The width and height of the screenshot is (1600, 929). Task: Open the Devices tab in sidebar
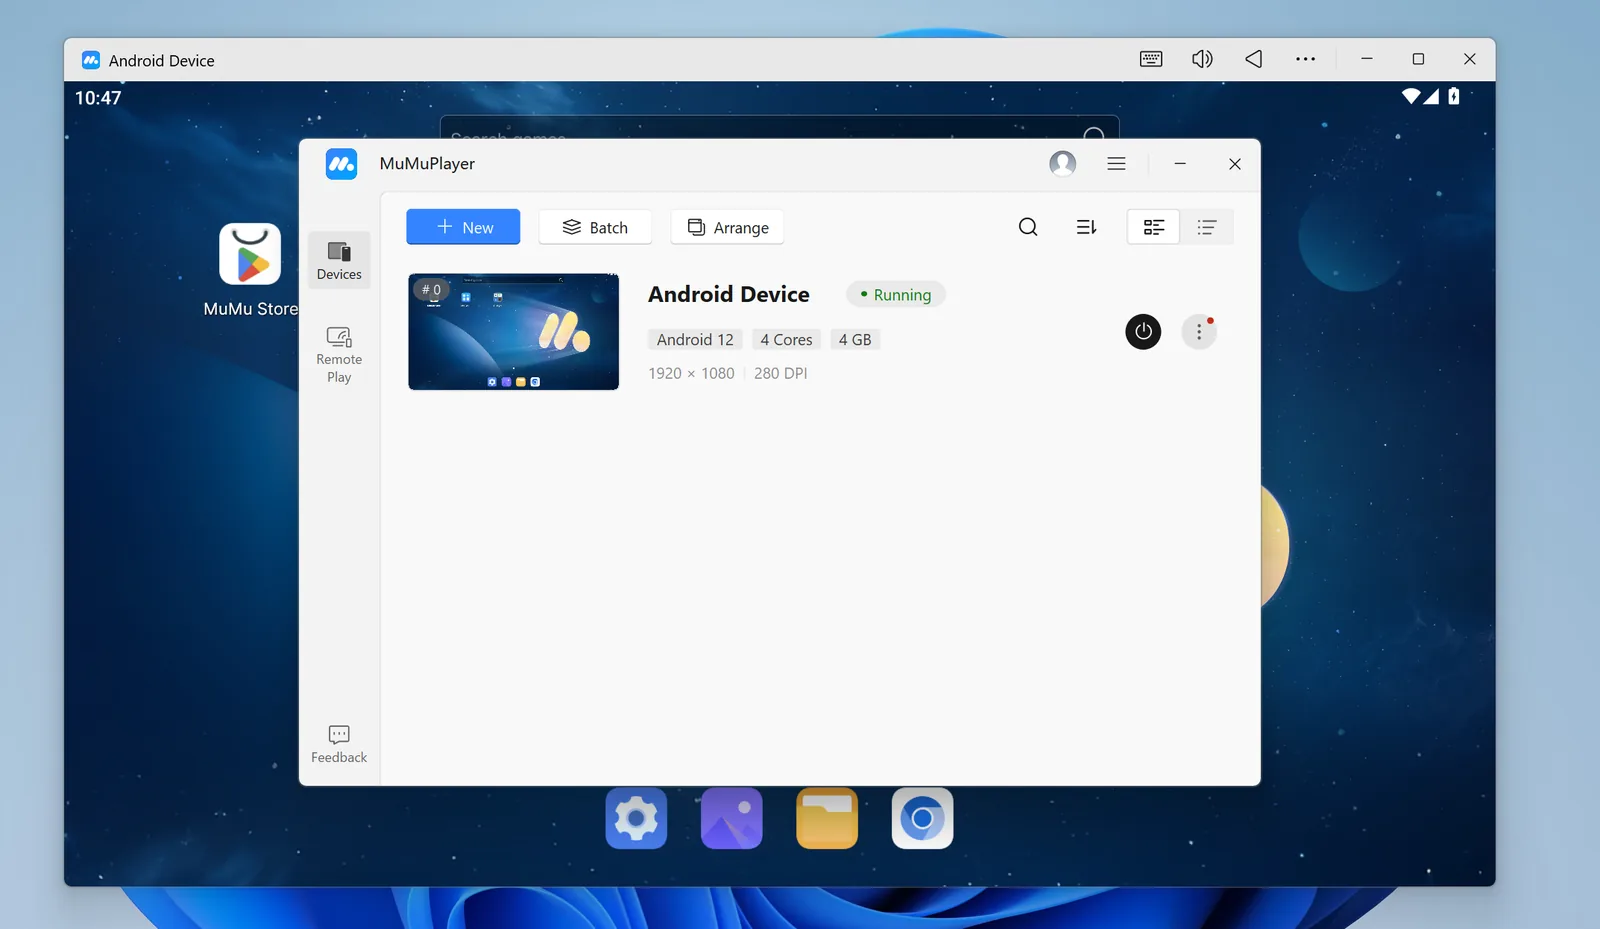339,260
